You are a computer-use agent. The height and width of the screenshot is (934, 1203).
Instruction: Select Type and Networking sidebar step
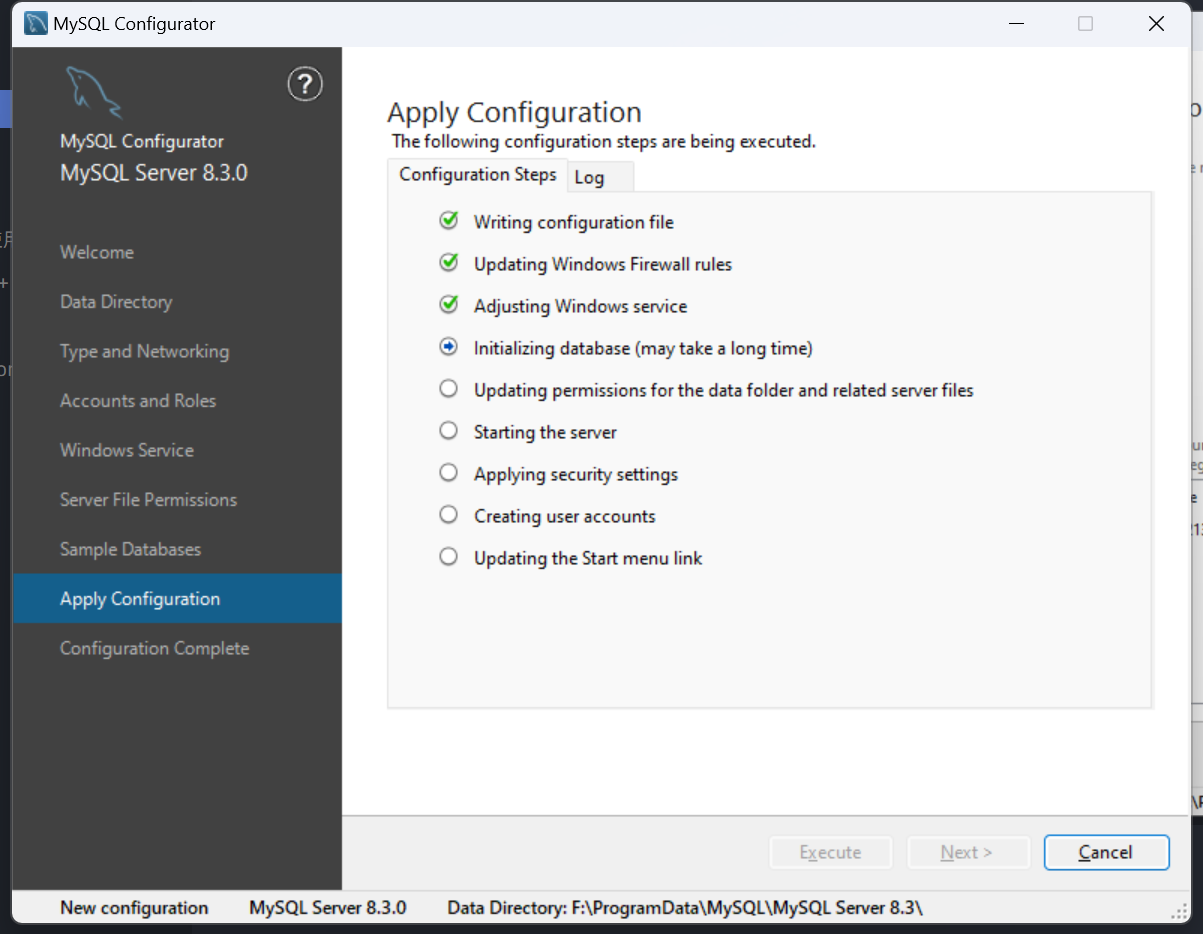coord(144,351)
